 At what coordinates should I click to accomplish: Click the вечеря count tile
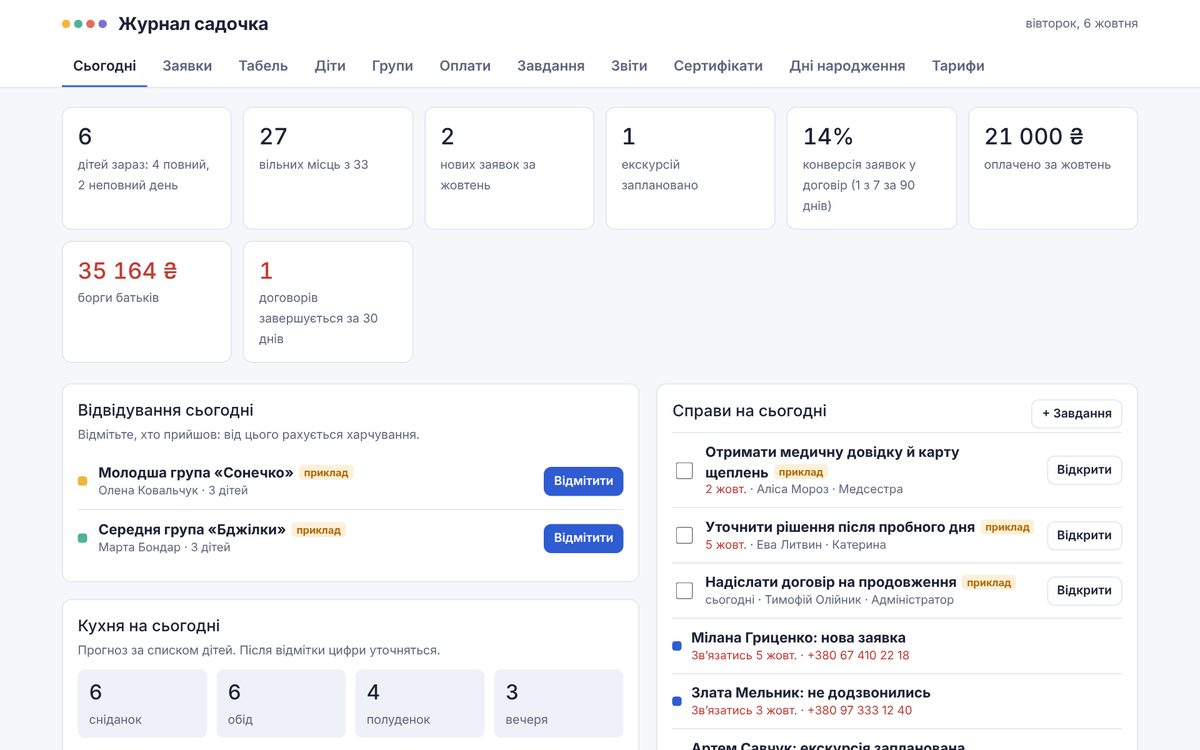click(x=558, y=704)
